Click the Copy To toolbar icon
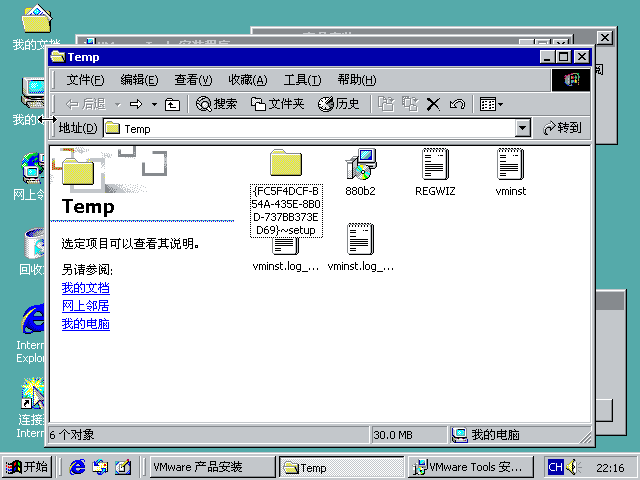This screenshot has height=480, width=640. [x=410, y=104]
